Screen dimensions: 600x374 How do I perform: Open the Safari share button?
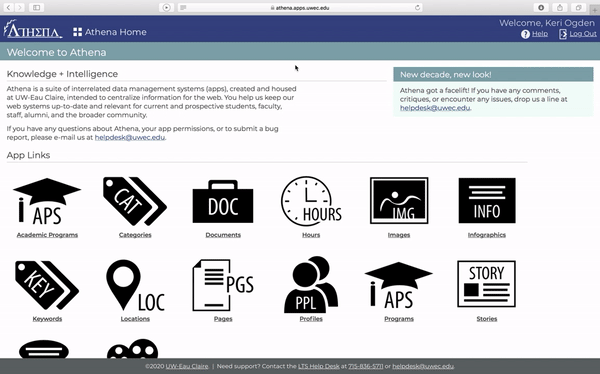click(x=560, y=7)
